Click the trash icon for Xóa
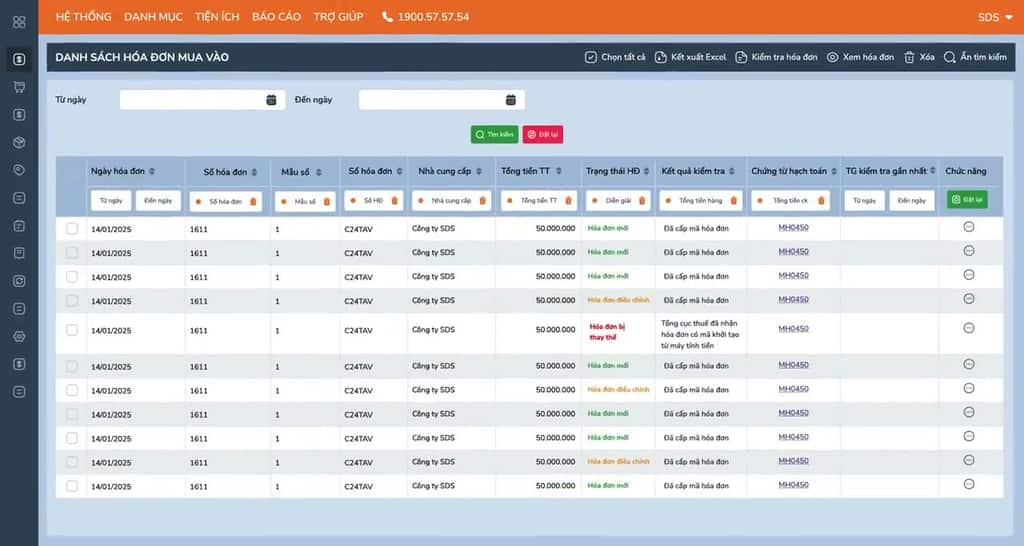The height and width of the screenshot is (546, 1024). [909, 57]
